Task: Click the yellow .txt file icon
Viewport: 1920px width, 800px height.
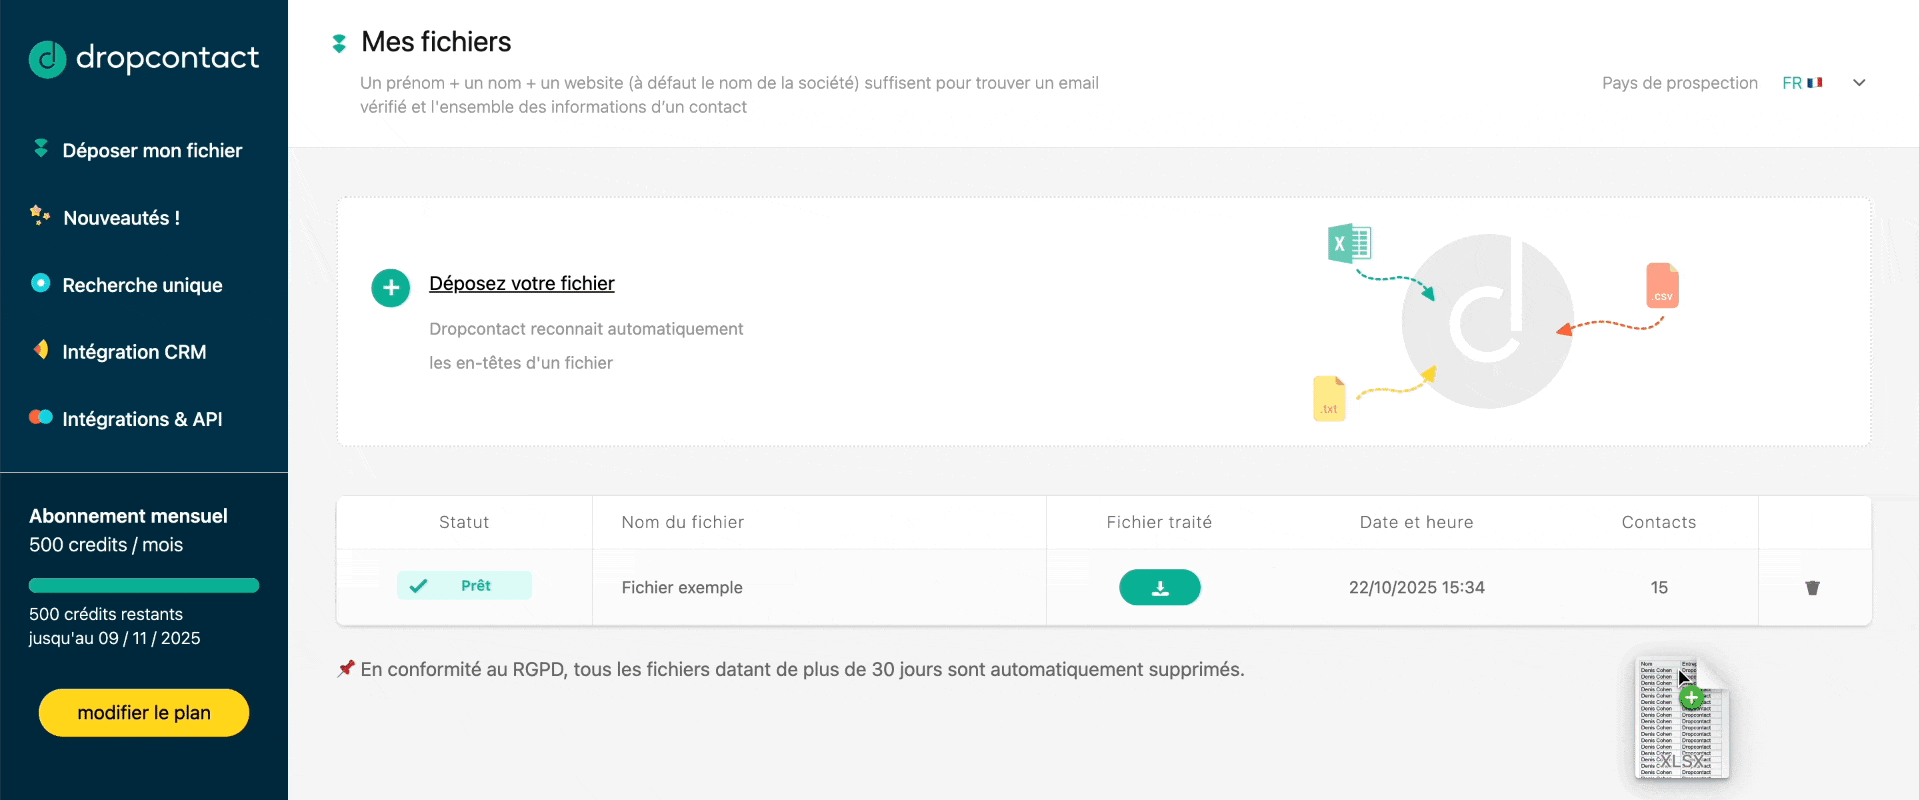Action: click(x=1329, y=398)
